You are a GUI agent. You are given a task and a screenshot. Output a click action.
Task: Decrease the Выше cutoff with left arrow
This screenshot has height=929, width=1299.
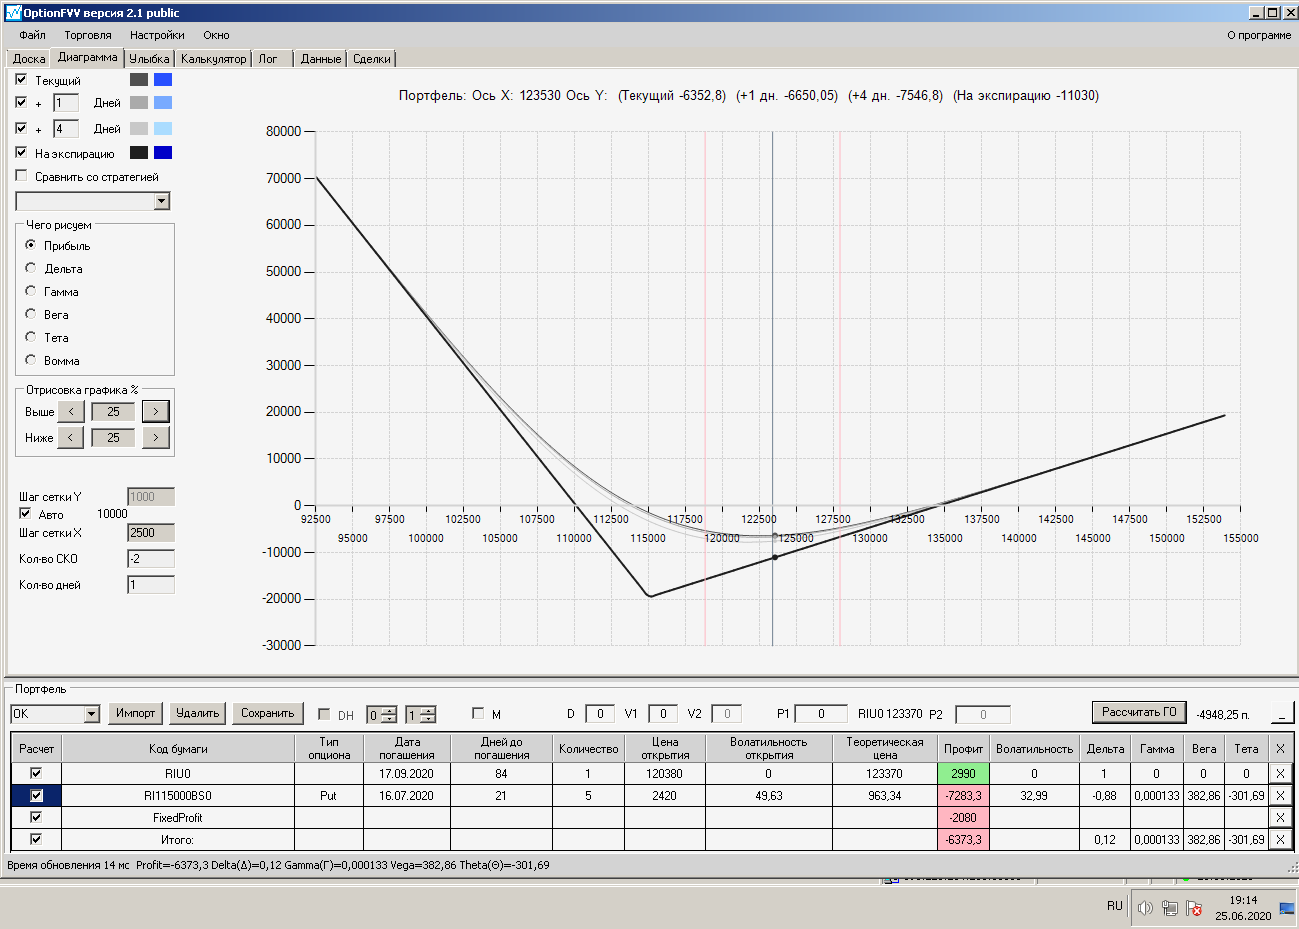pyautogui.click(x=71, y=411)
